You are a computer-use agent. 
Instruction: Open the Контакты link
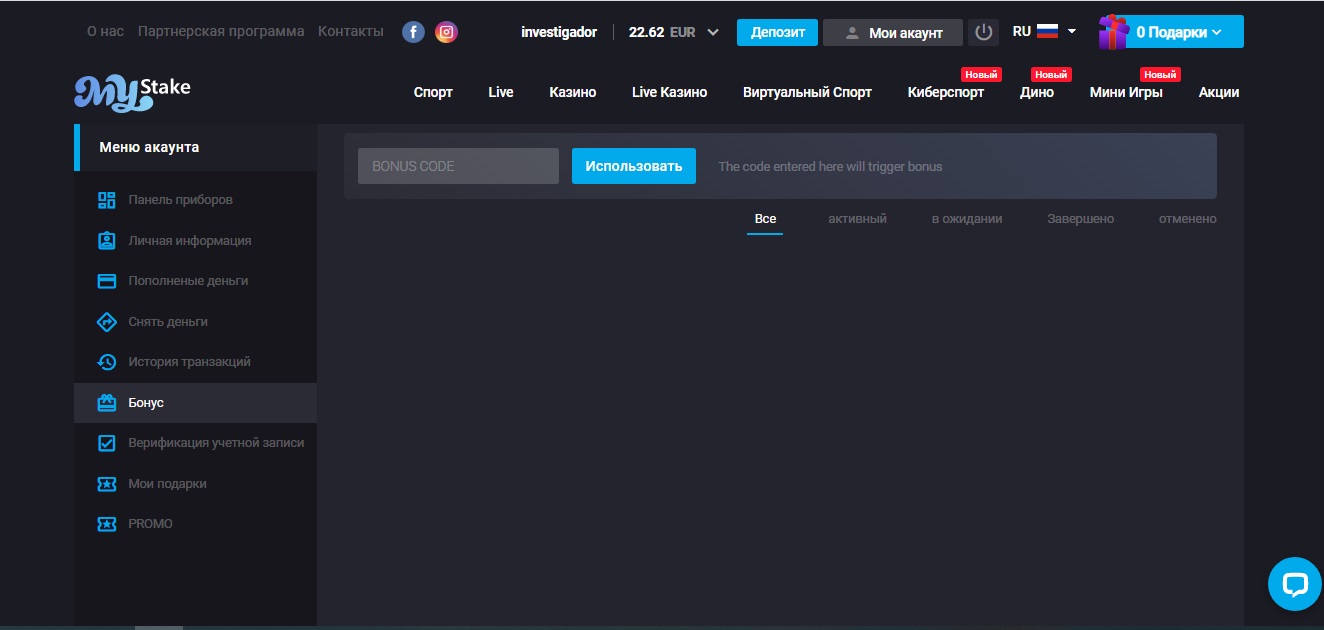click(350, 31)
